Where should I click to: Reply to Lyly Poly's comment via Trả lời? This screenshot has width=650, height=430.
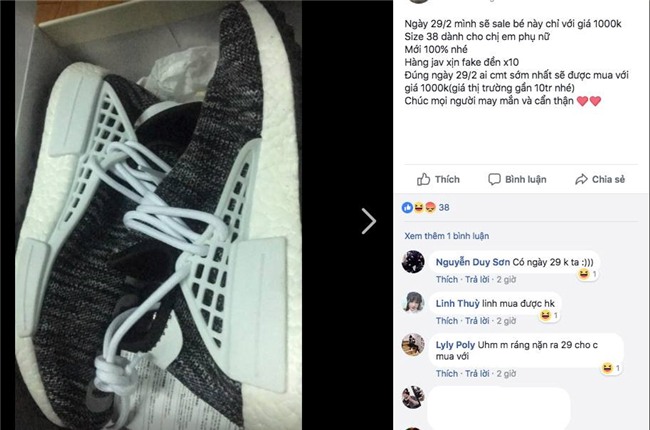pyautogui.click(x=477, y=374)
